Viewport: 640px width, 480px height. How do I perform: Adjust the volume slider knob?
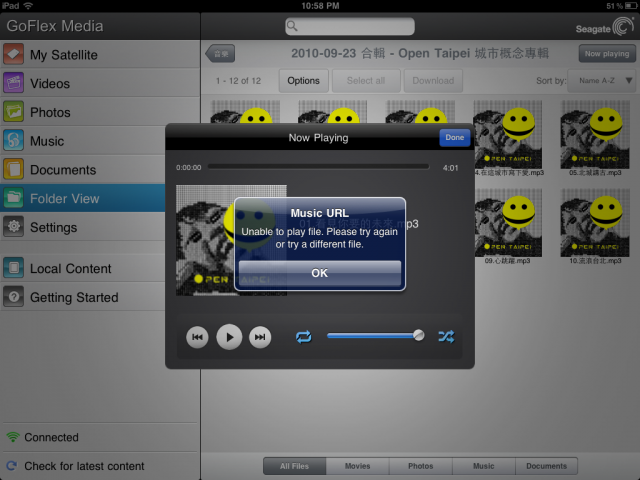pyautogui.click(x=418, y=336)
